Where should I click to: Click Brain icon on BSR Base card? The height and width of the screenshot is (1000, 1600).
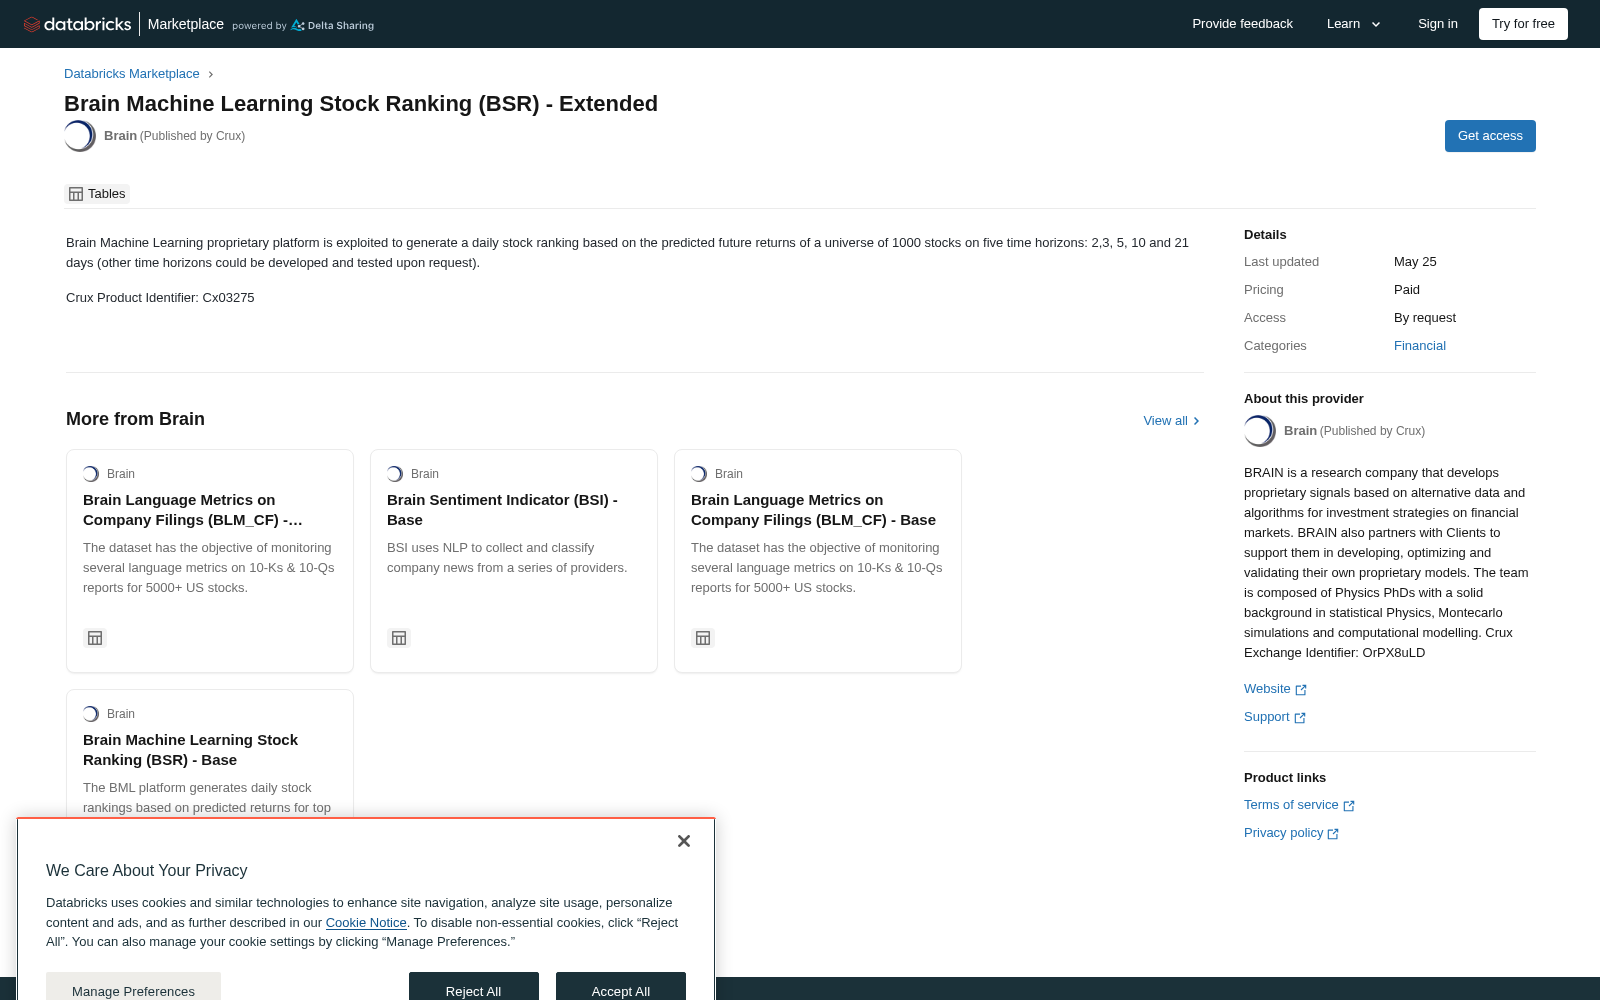pyautogui.click(x=91, y=714)
